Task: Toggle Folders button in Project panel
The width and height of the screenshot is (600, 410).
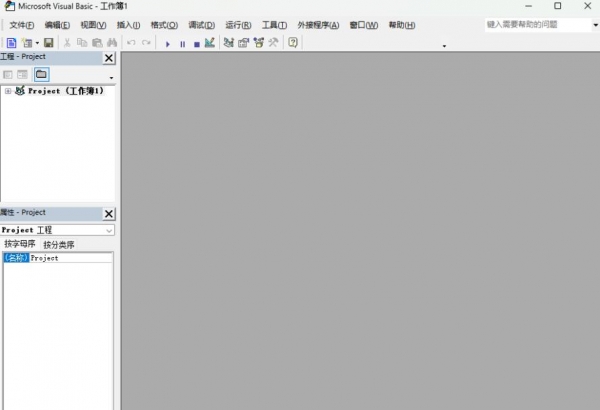Action: 41,74
